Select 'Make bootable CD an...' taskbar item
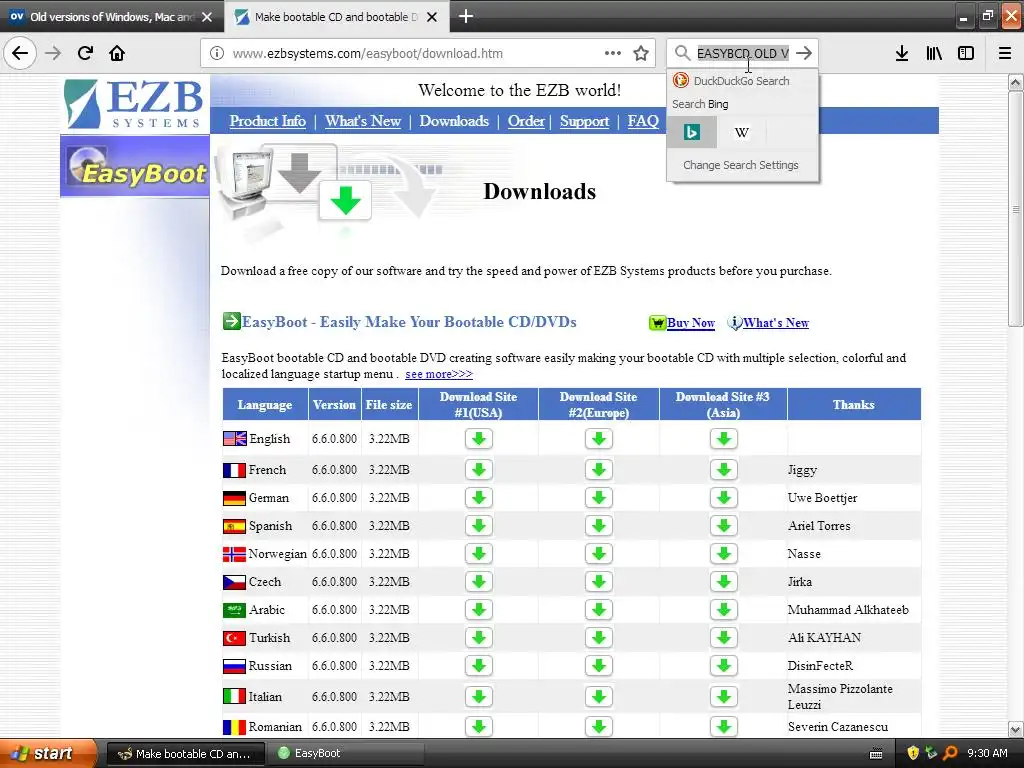This screenshot has height=768, width=1024. pyautogui.click(x=185, y=754)
